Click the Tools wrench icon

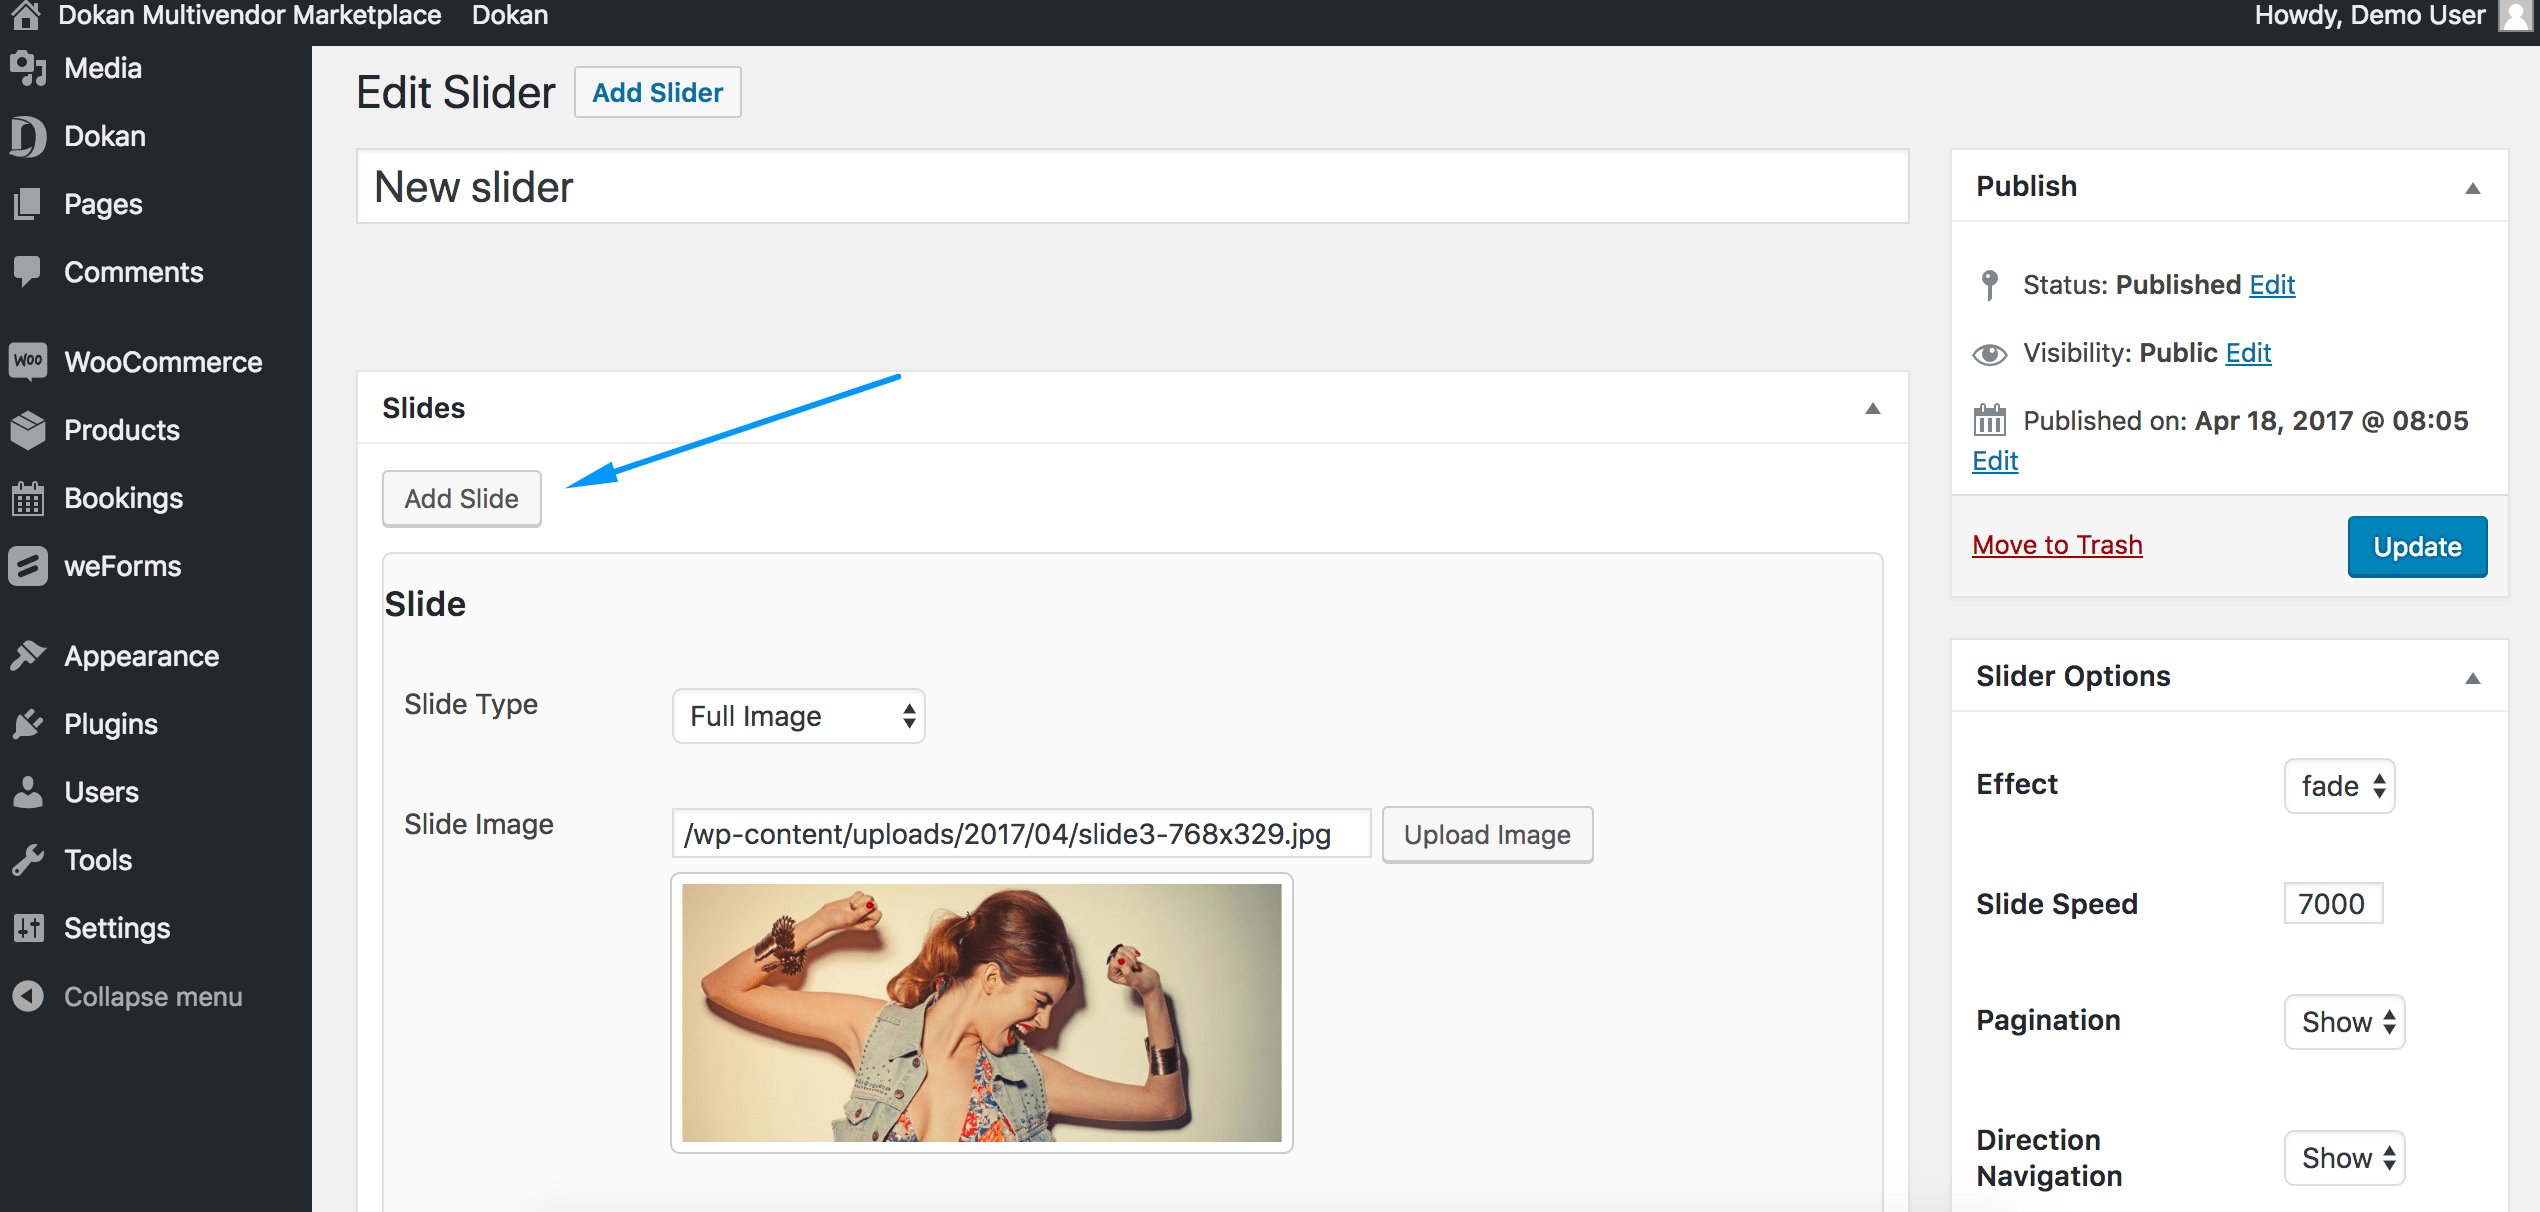(28, 860)
